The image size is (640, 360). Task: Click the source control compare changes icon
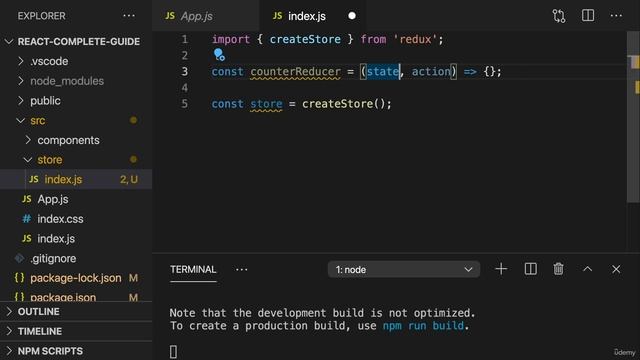559,16
